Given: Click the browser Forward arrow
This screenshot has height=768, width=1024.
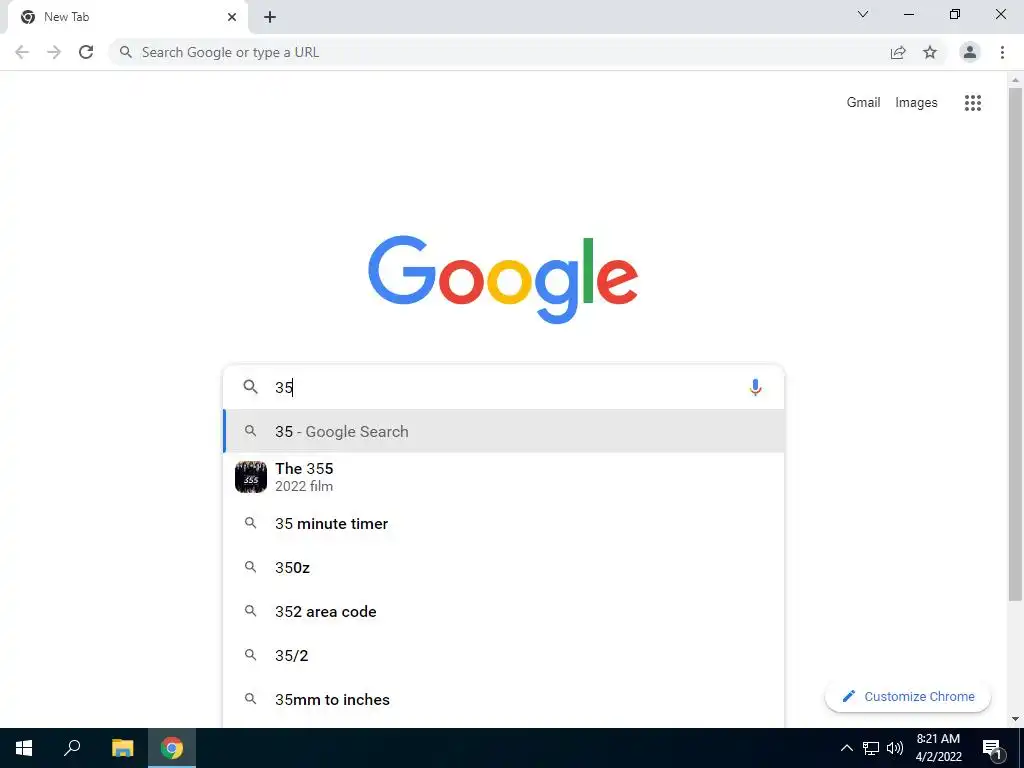Looking at the screenshot, I should pyautogui.click(x=54, y=52).
